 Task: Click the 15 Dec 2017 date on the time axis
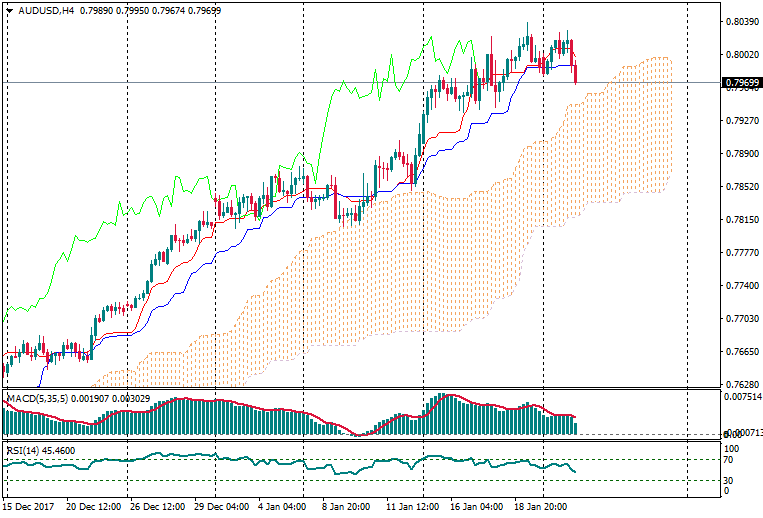coord(30,507)
